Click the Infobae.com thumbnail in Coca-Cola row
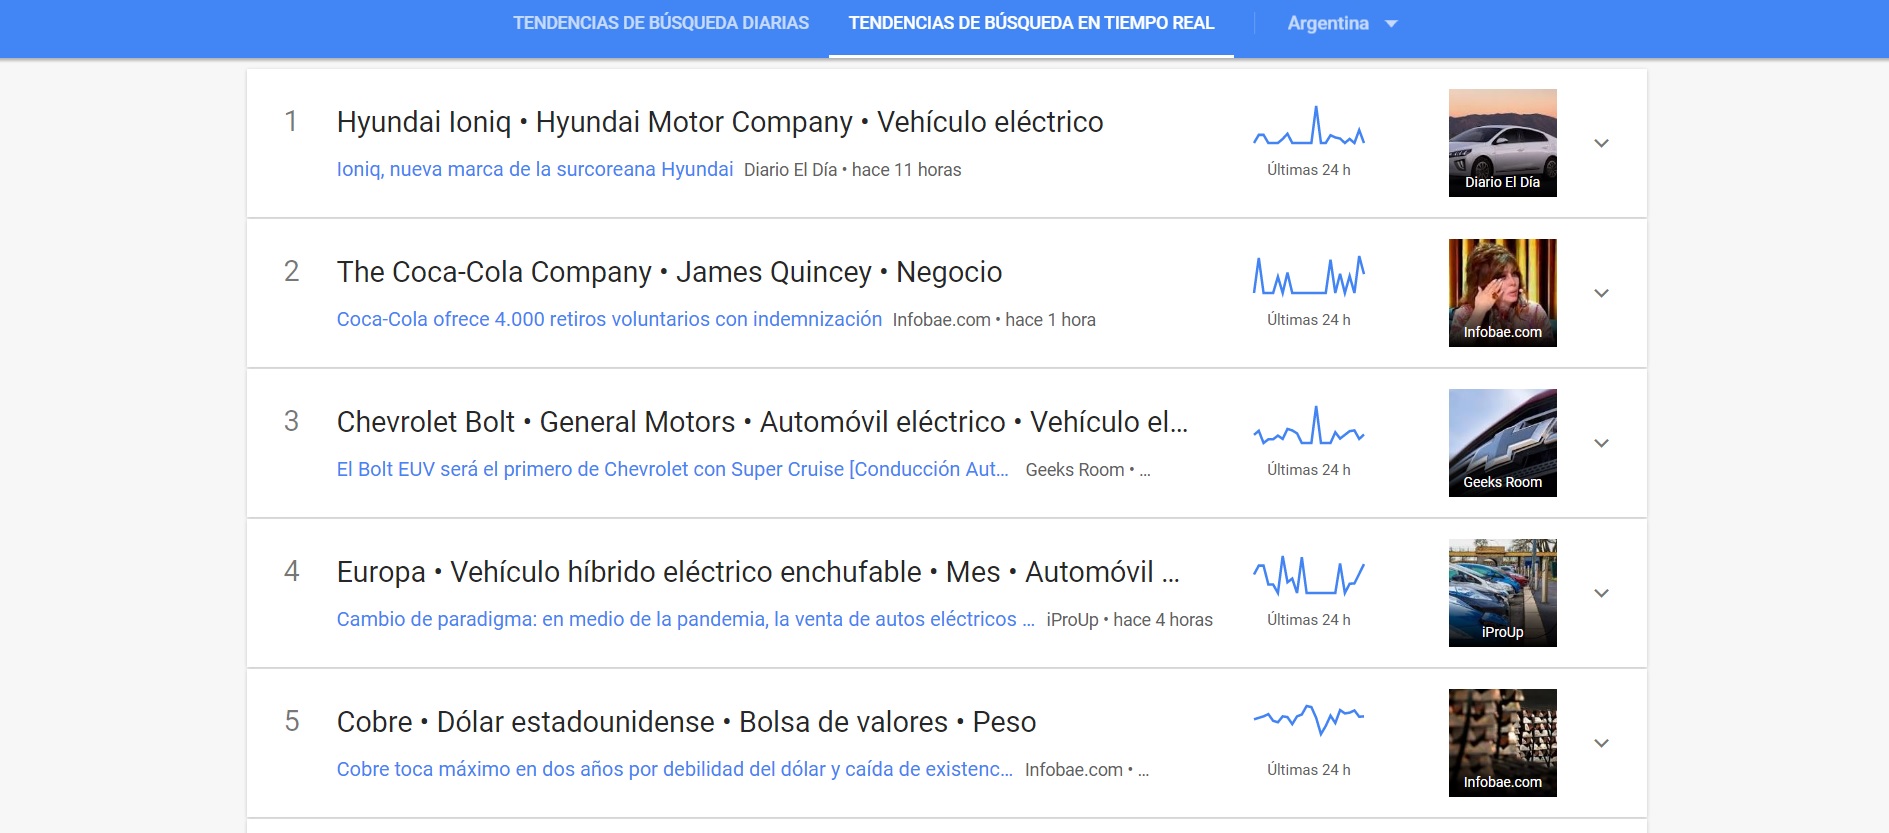The height and width of the screenshot is (833, 1889). coord(1502,293)
